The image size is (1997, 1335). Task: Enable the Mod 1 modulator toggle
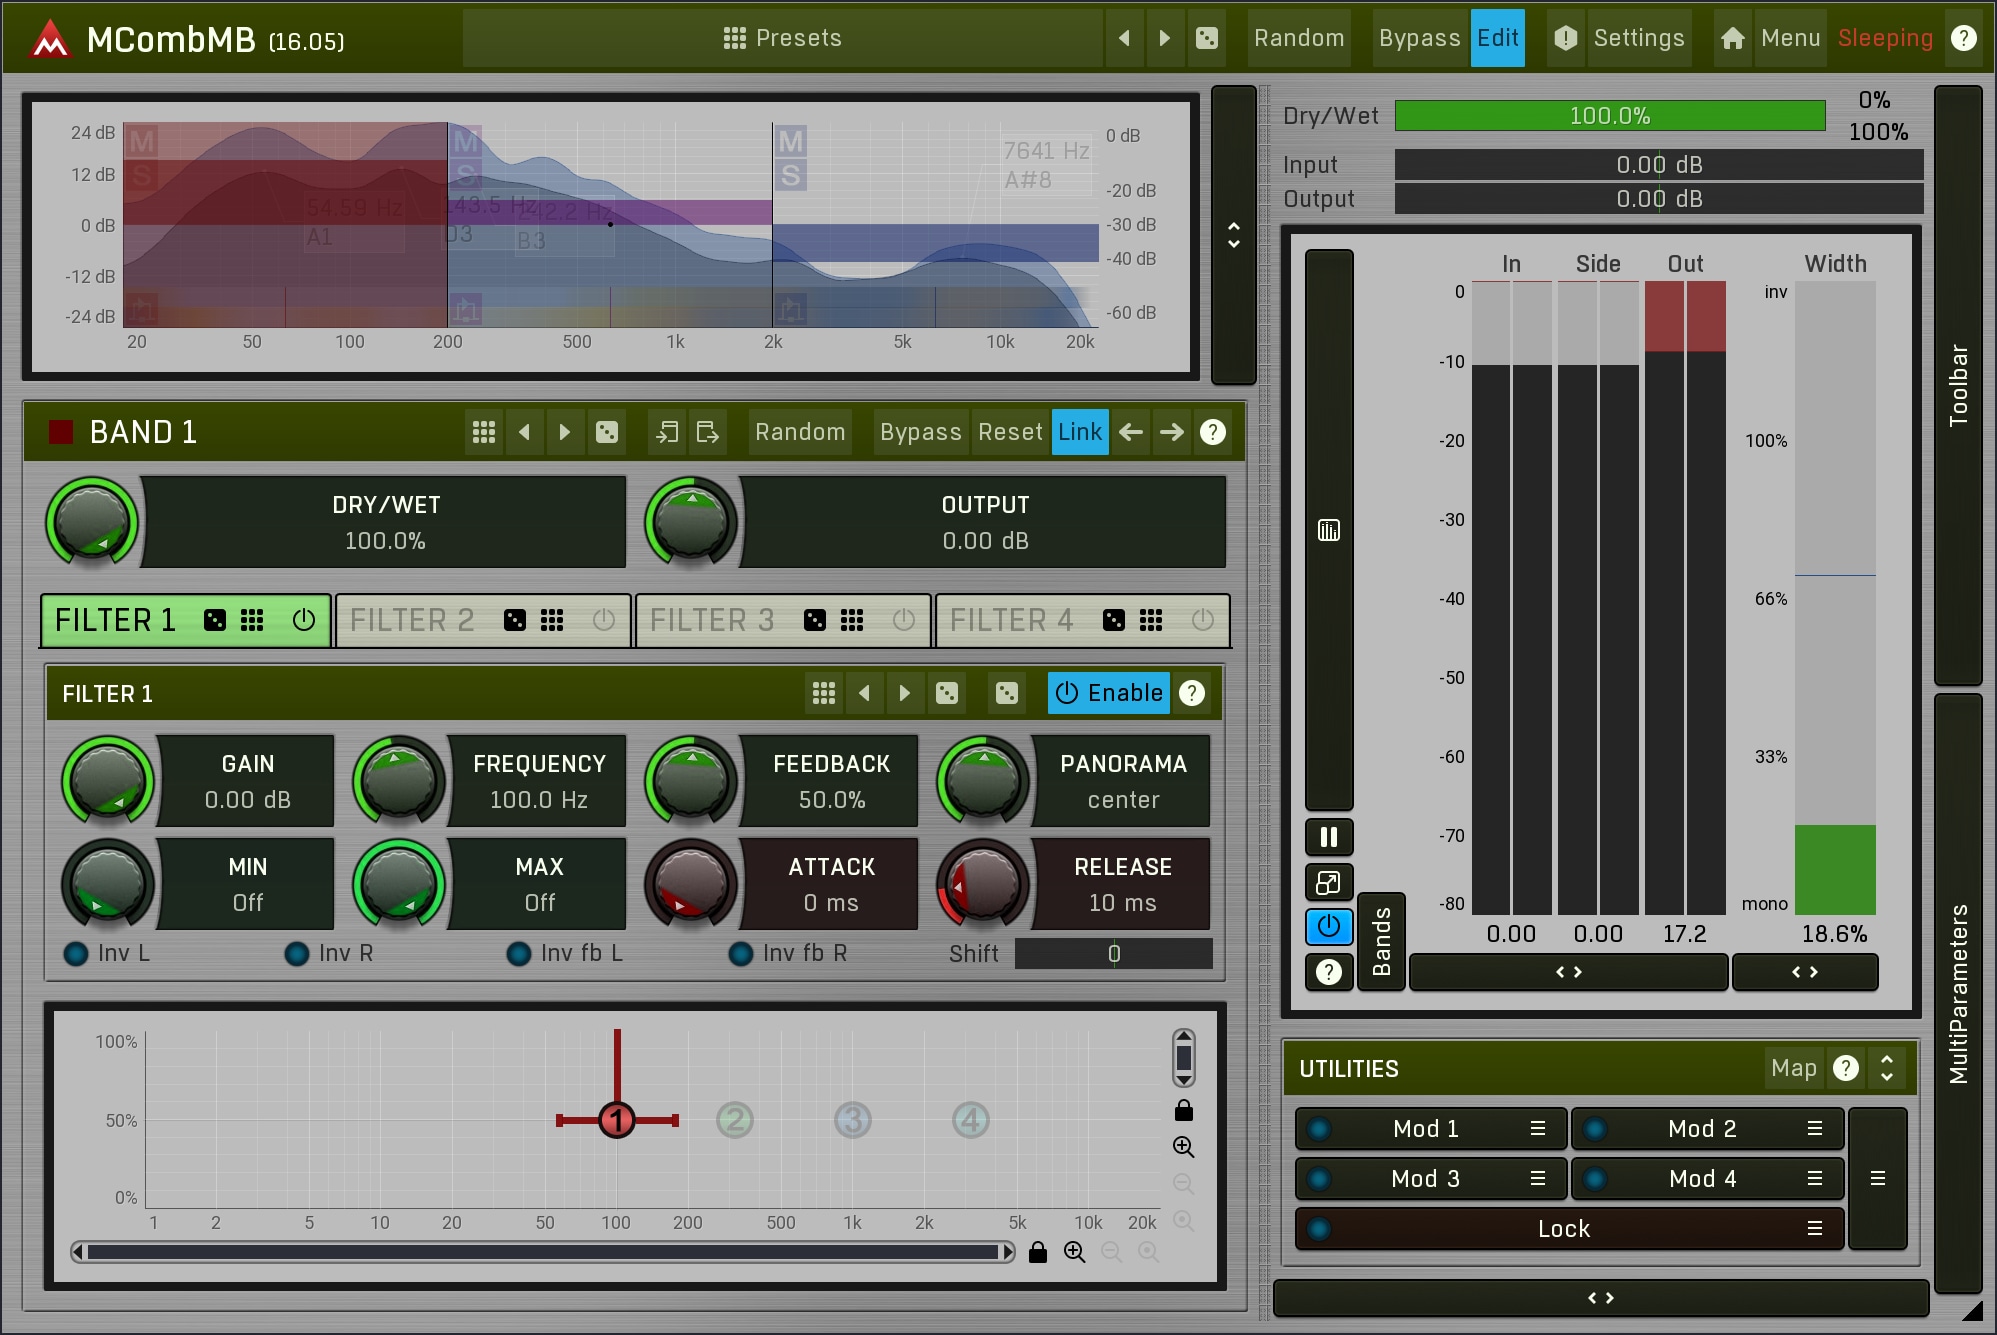(1319, 1129)
